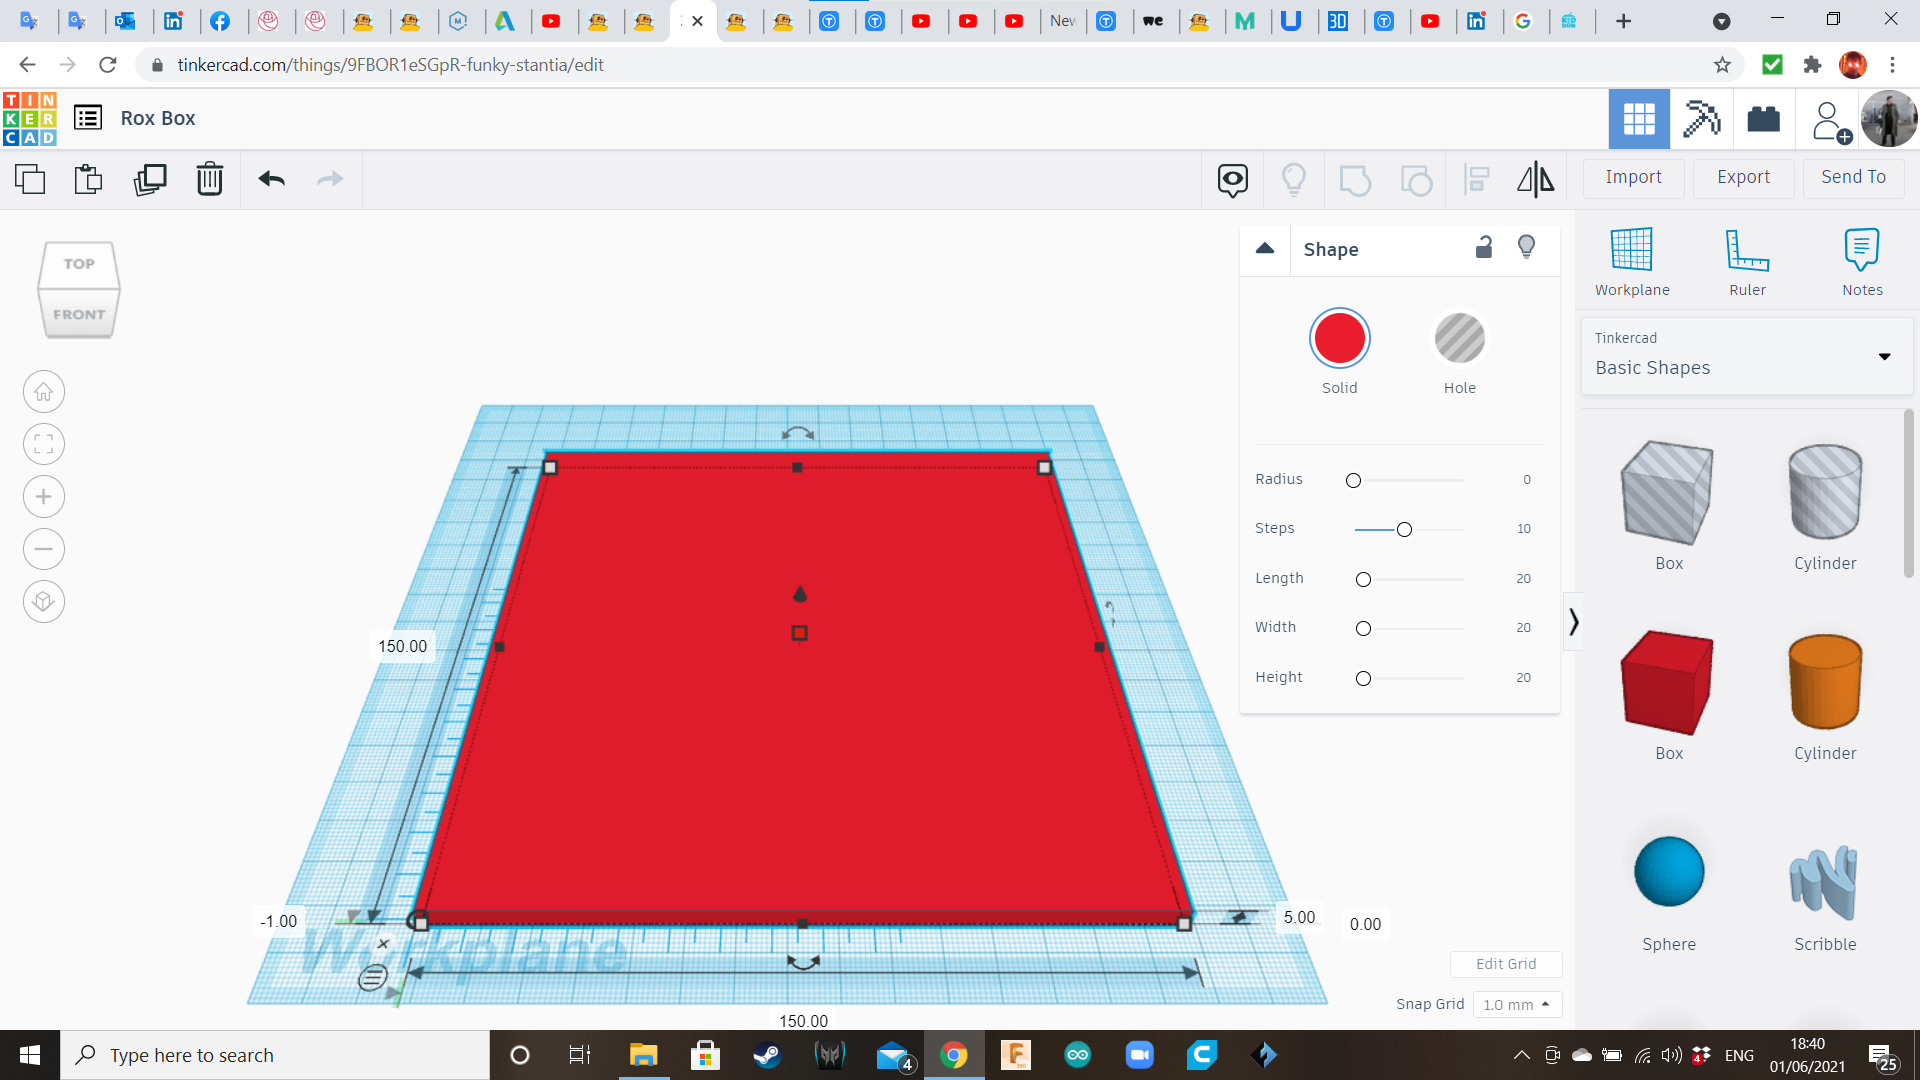
Task: Pick the blue Sphere shape thumbnail
Action: (1668, 872)
